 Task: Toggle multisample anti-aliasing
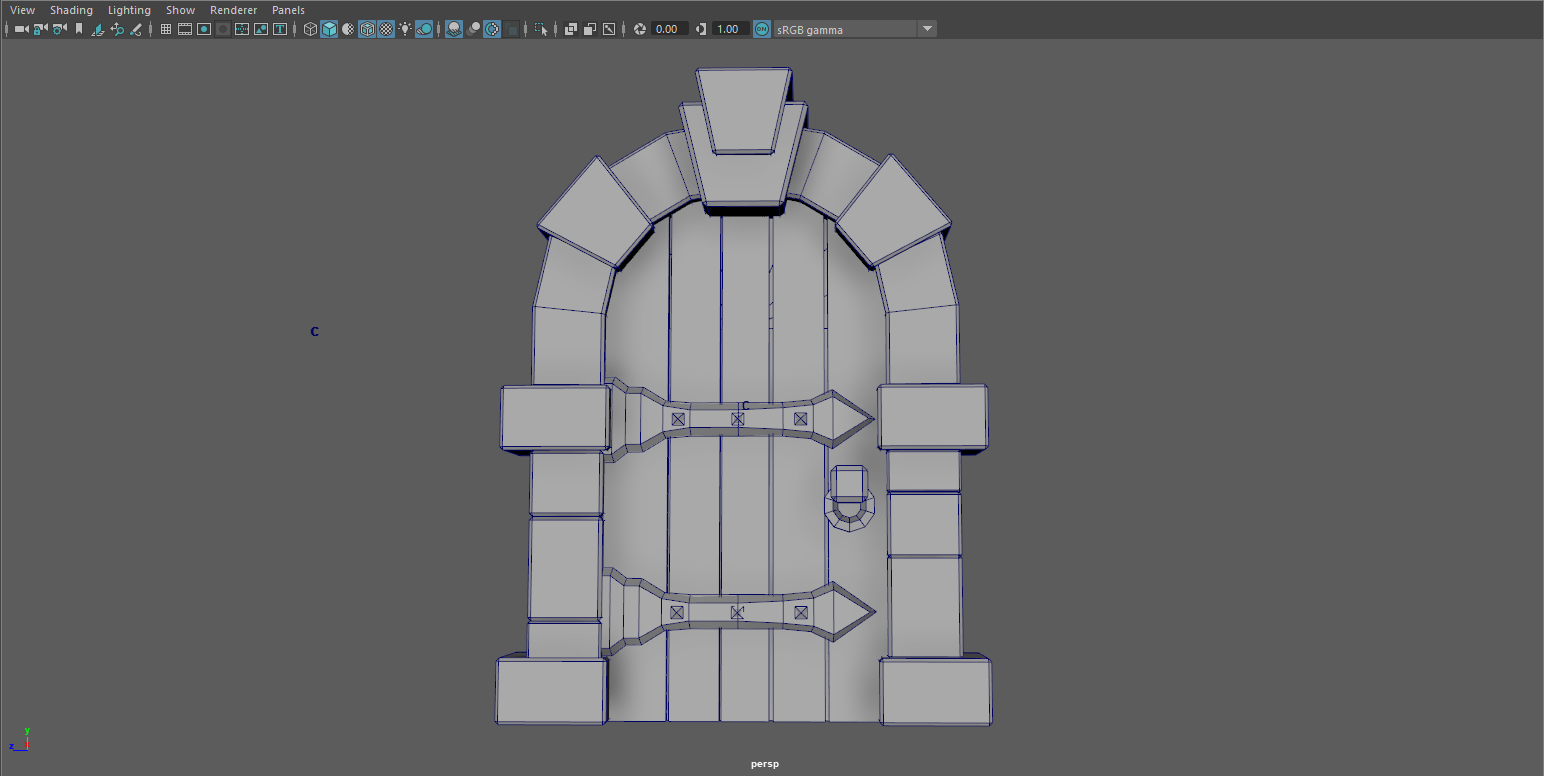492,28
